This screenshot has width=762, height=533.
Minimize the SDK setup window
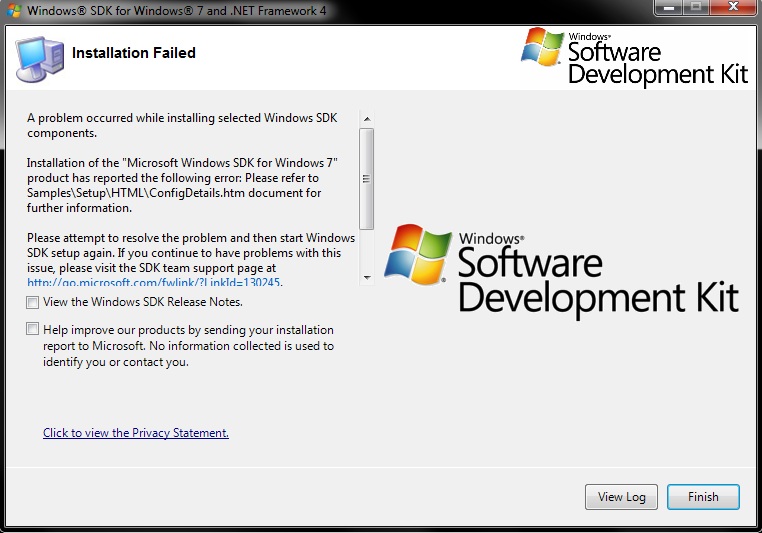click(x=669, y=7)
